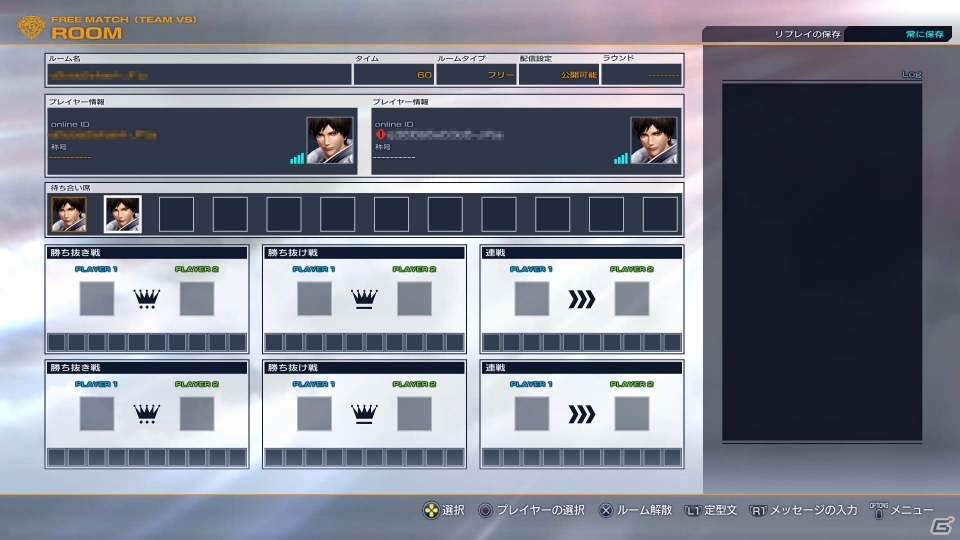The image size is (960, 540).
Task: Take PLAYER 1 slot in lower 勝ち抜き戦
Action: (x=97, y=414)
